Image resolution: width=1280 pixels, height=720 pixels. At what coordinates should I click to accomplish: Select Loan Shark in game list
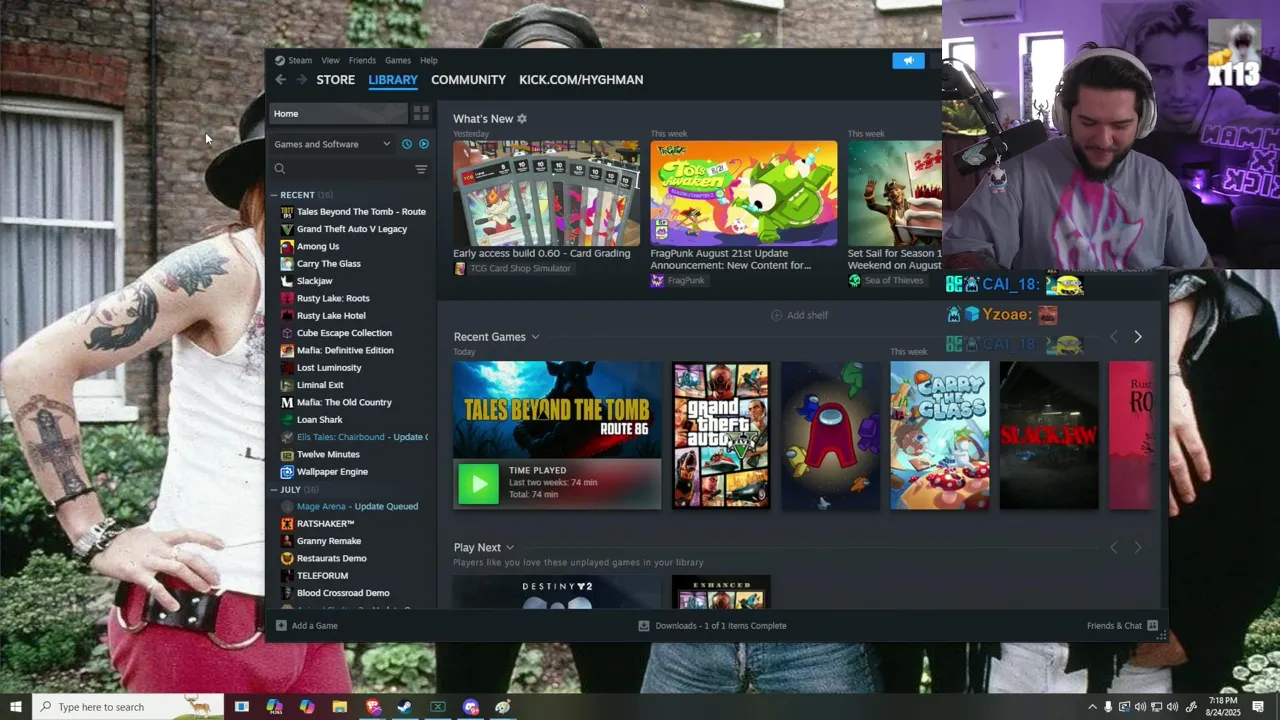click(x=319, y=420)
